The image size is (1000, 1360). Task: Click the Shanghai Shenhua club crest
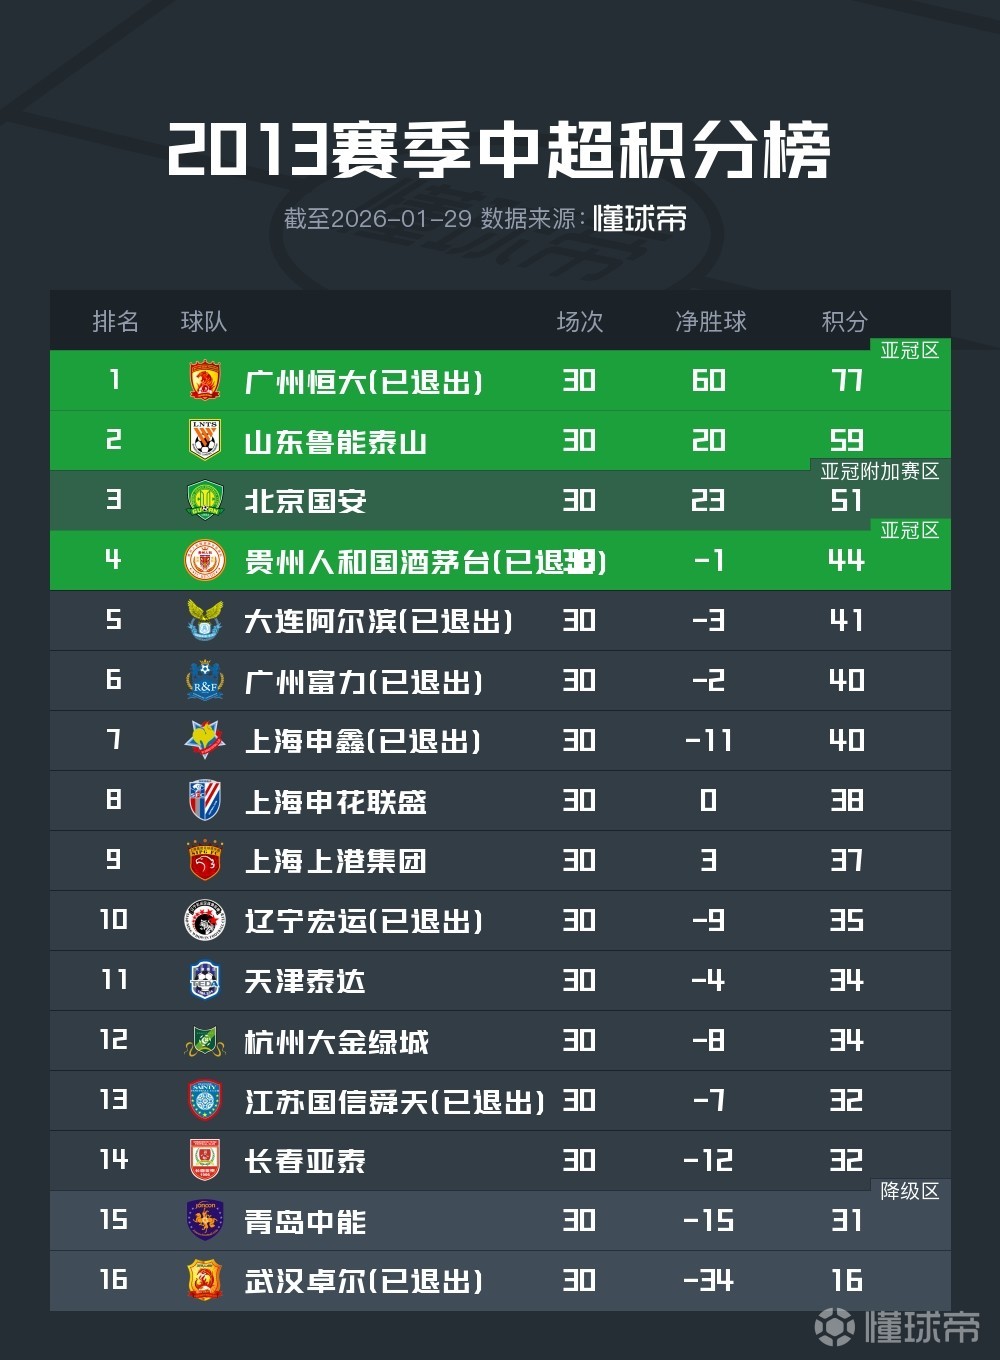(205, 801)
